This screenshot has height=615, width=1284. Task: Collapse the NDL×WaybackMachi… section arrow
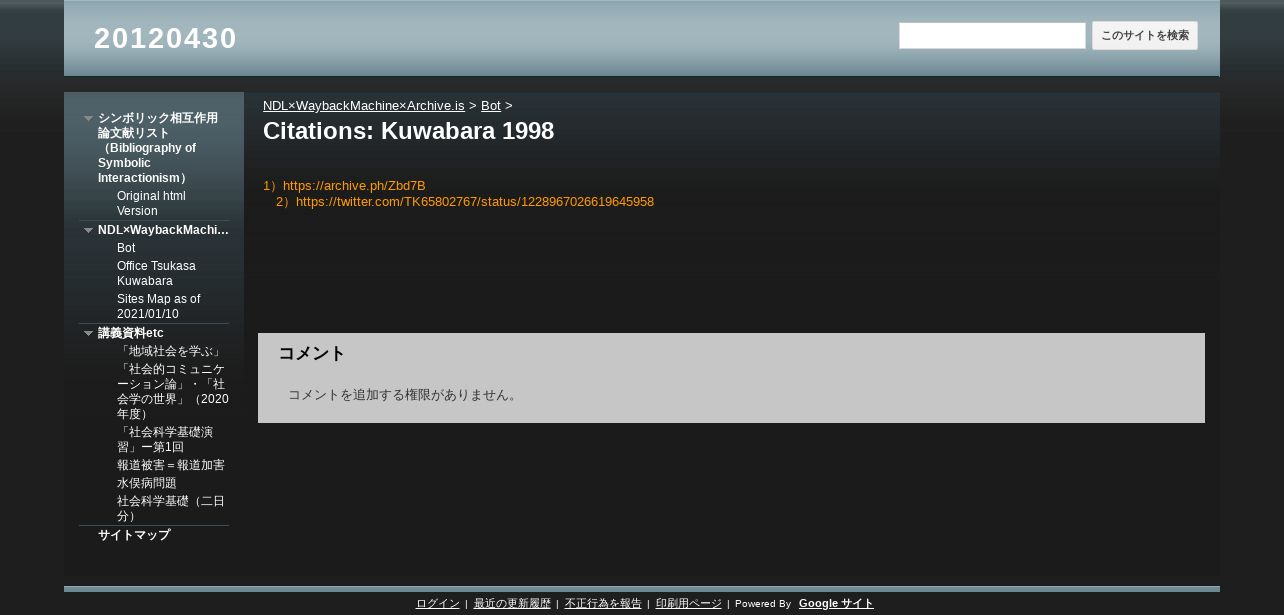pos(88,230)
